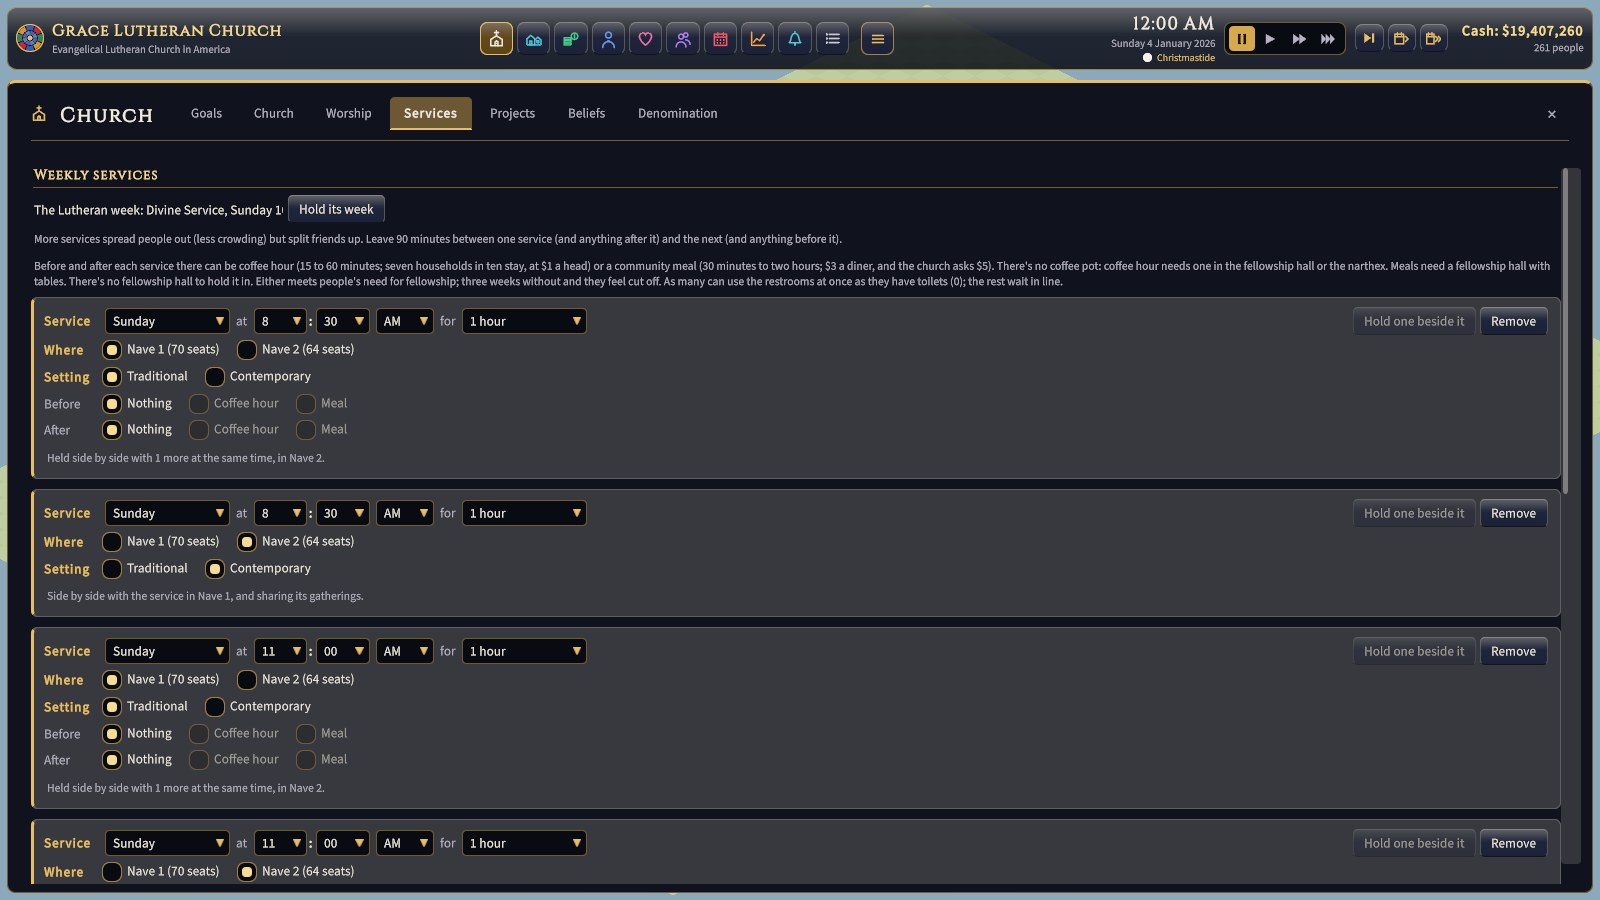Open the red calendar icon

click(x=720, y=39)
